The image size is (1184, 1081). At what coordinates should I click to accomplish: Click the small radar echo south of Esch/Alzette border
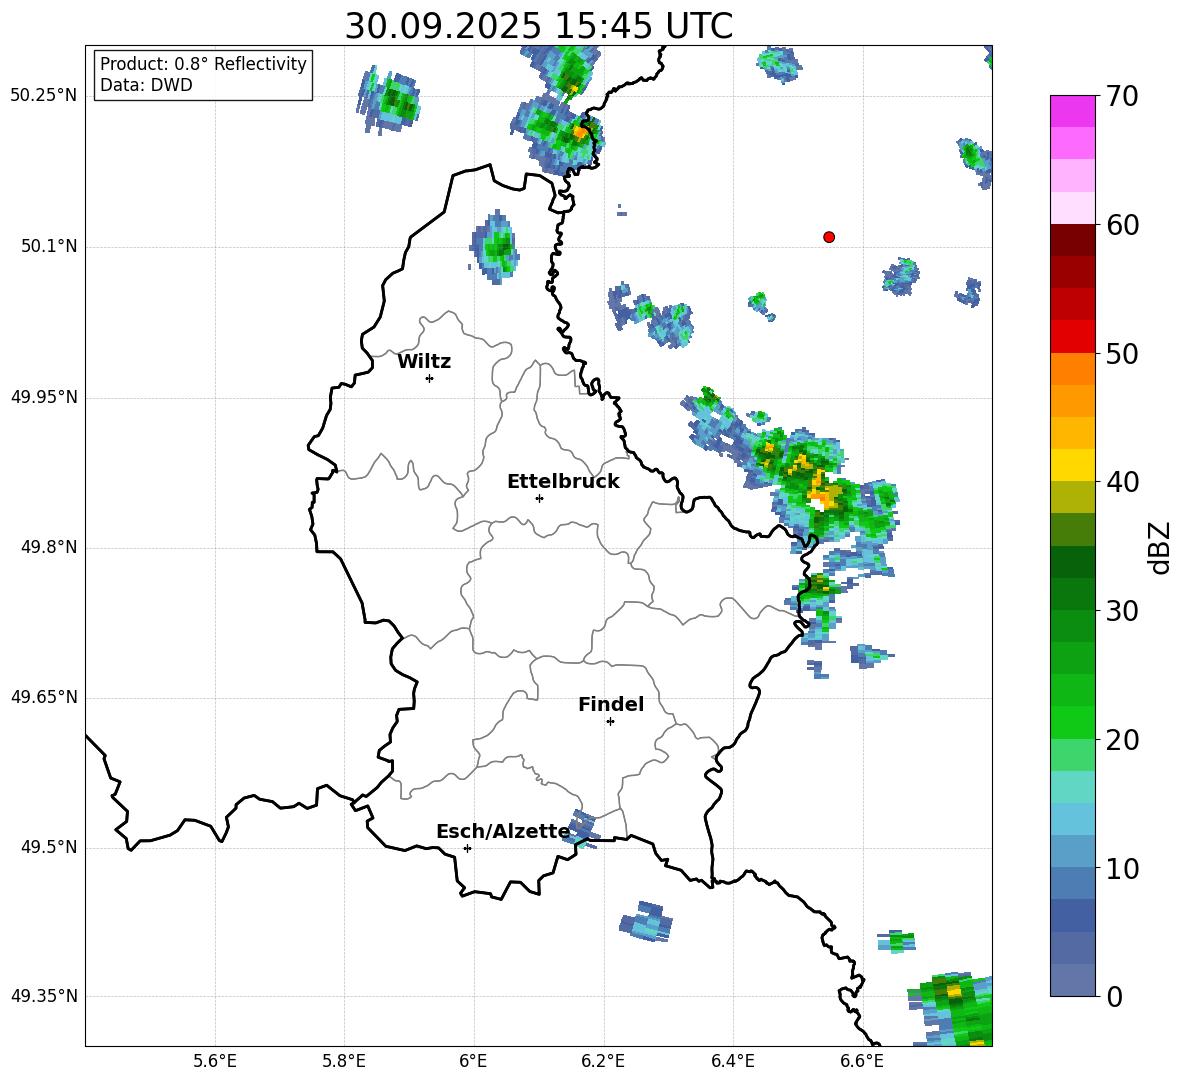point(646,922)
